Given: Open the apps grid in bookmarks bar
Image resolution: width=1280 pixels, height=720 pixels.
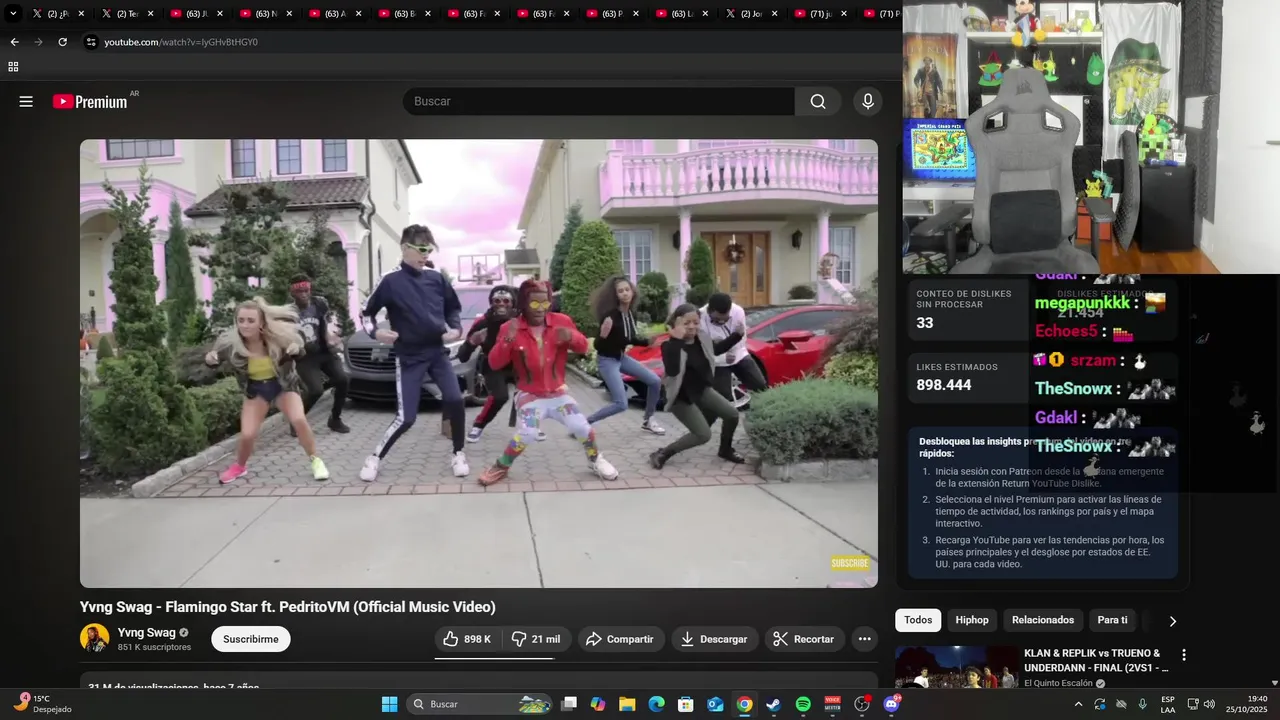Looking at the screenshot, I should (13, 67).
